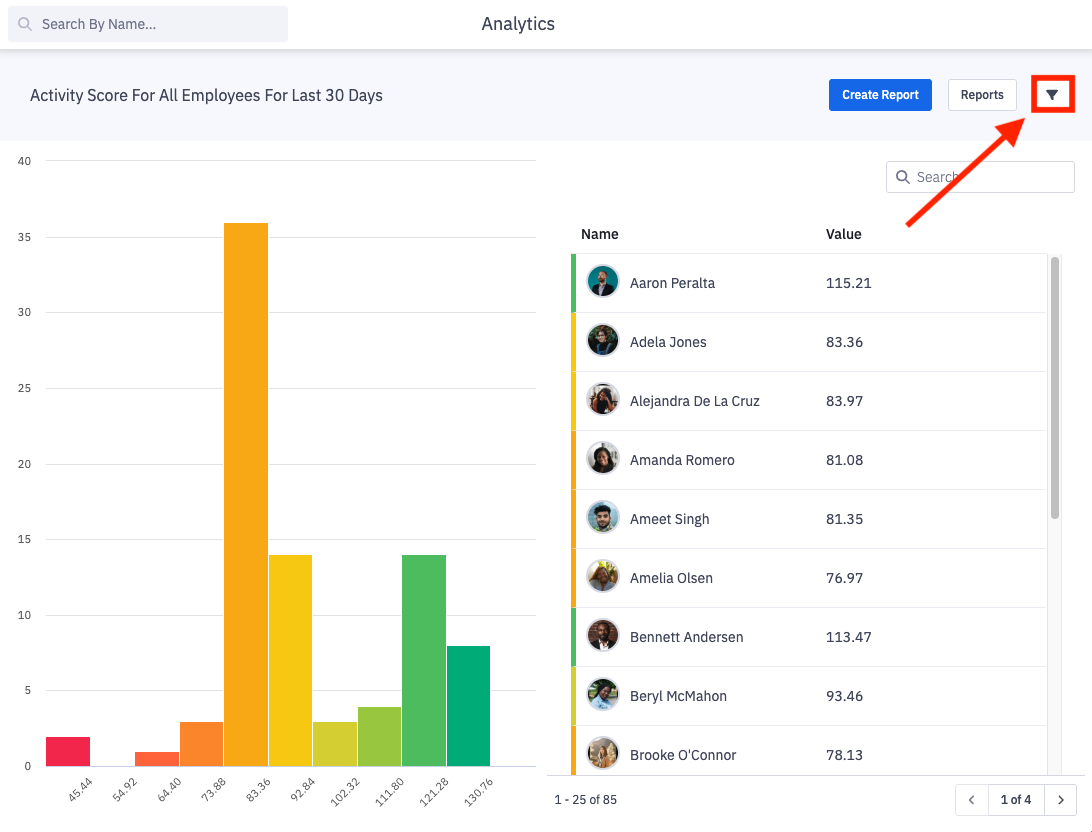This screenshot has height=832, width=1092.
Task: Click Aaron Peralta's avatar
Action: [x=603, y=283]
